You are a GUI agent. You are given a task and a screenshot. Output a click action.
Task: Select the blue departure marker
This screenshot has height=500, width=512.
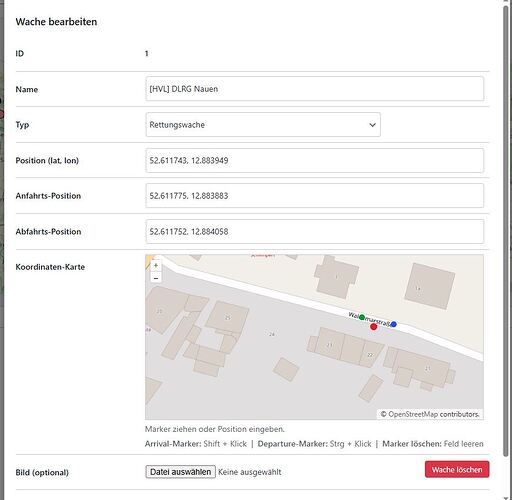coord(394,324)
